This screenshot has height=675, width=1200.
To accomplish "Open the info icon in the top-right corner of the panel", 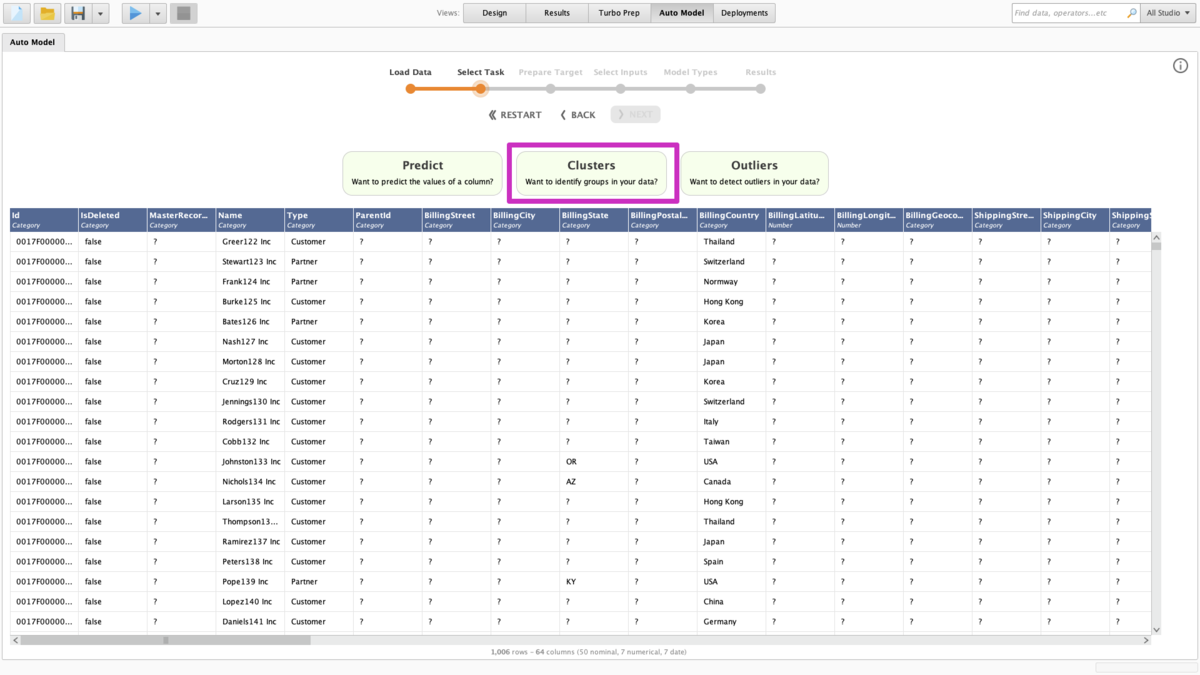I will [x=1180, y=66].
